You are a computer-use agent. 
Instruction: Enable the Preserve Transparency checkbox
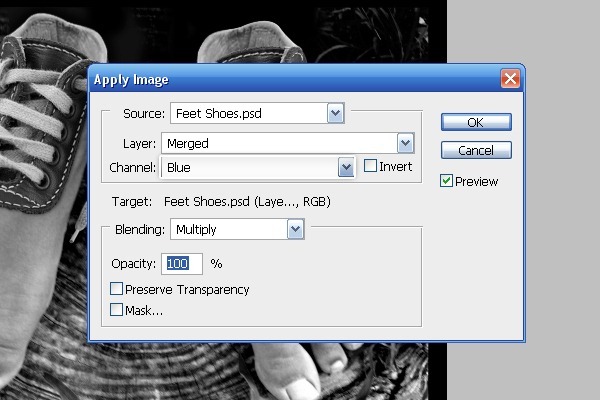click(x=117, y=289)
